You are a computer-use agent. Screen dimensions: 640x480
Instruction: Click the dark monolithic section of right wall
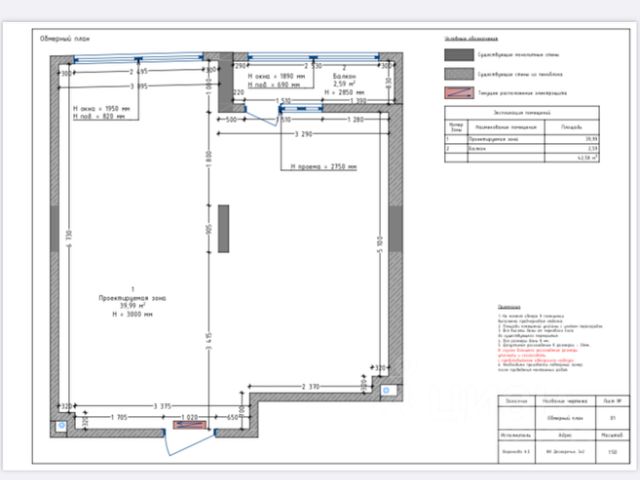[395, 229]
